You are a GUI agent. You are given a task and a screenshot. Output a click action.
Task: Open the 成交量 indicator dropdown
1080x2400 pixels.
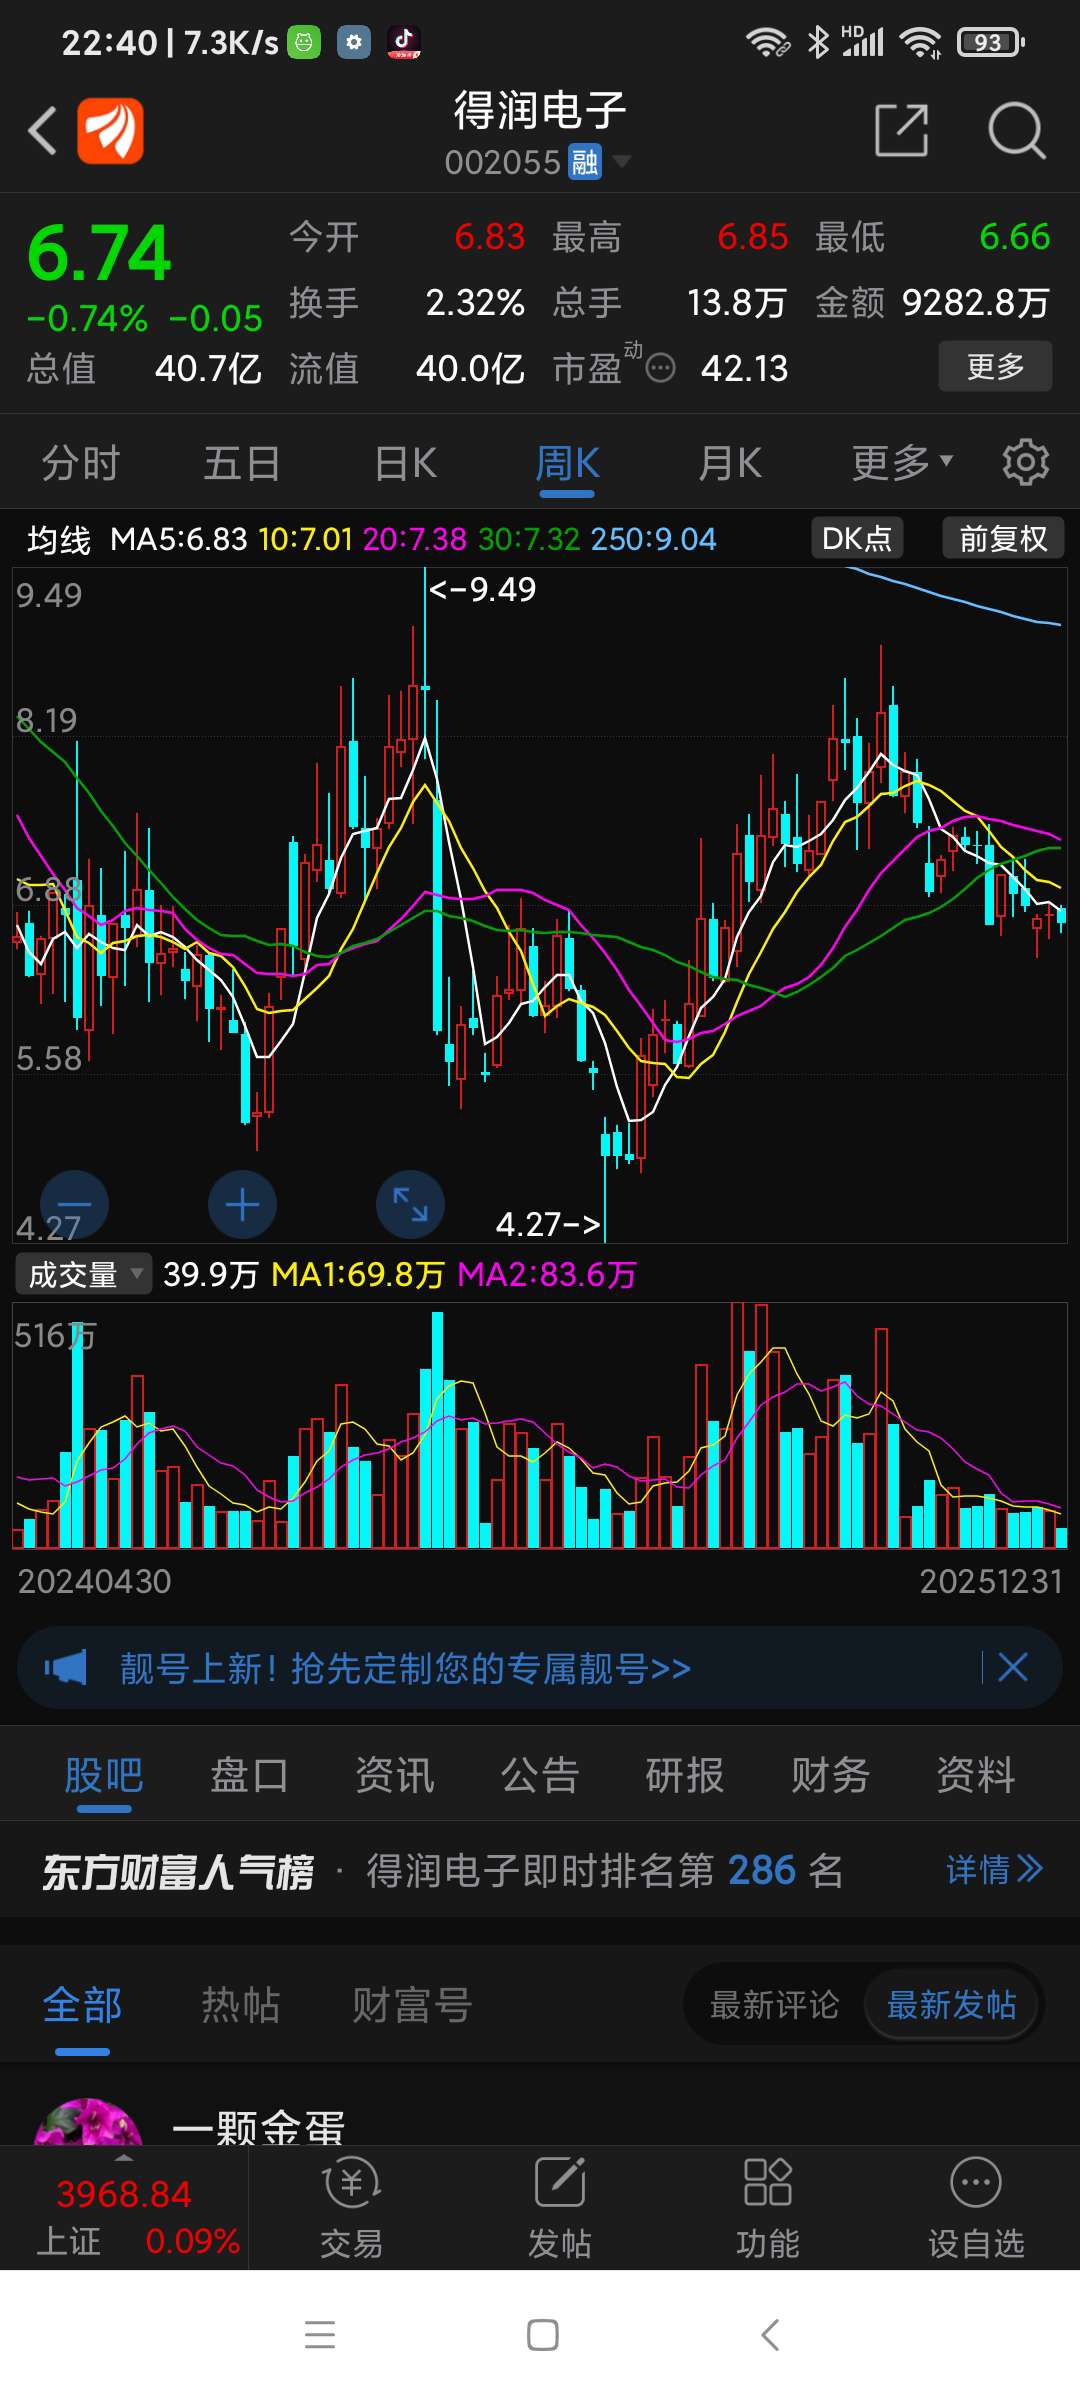click(83, 1274)
